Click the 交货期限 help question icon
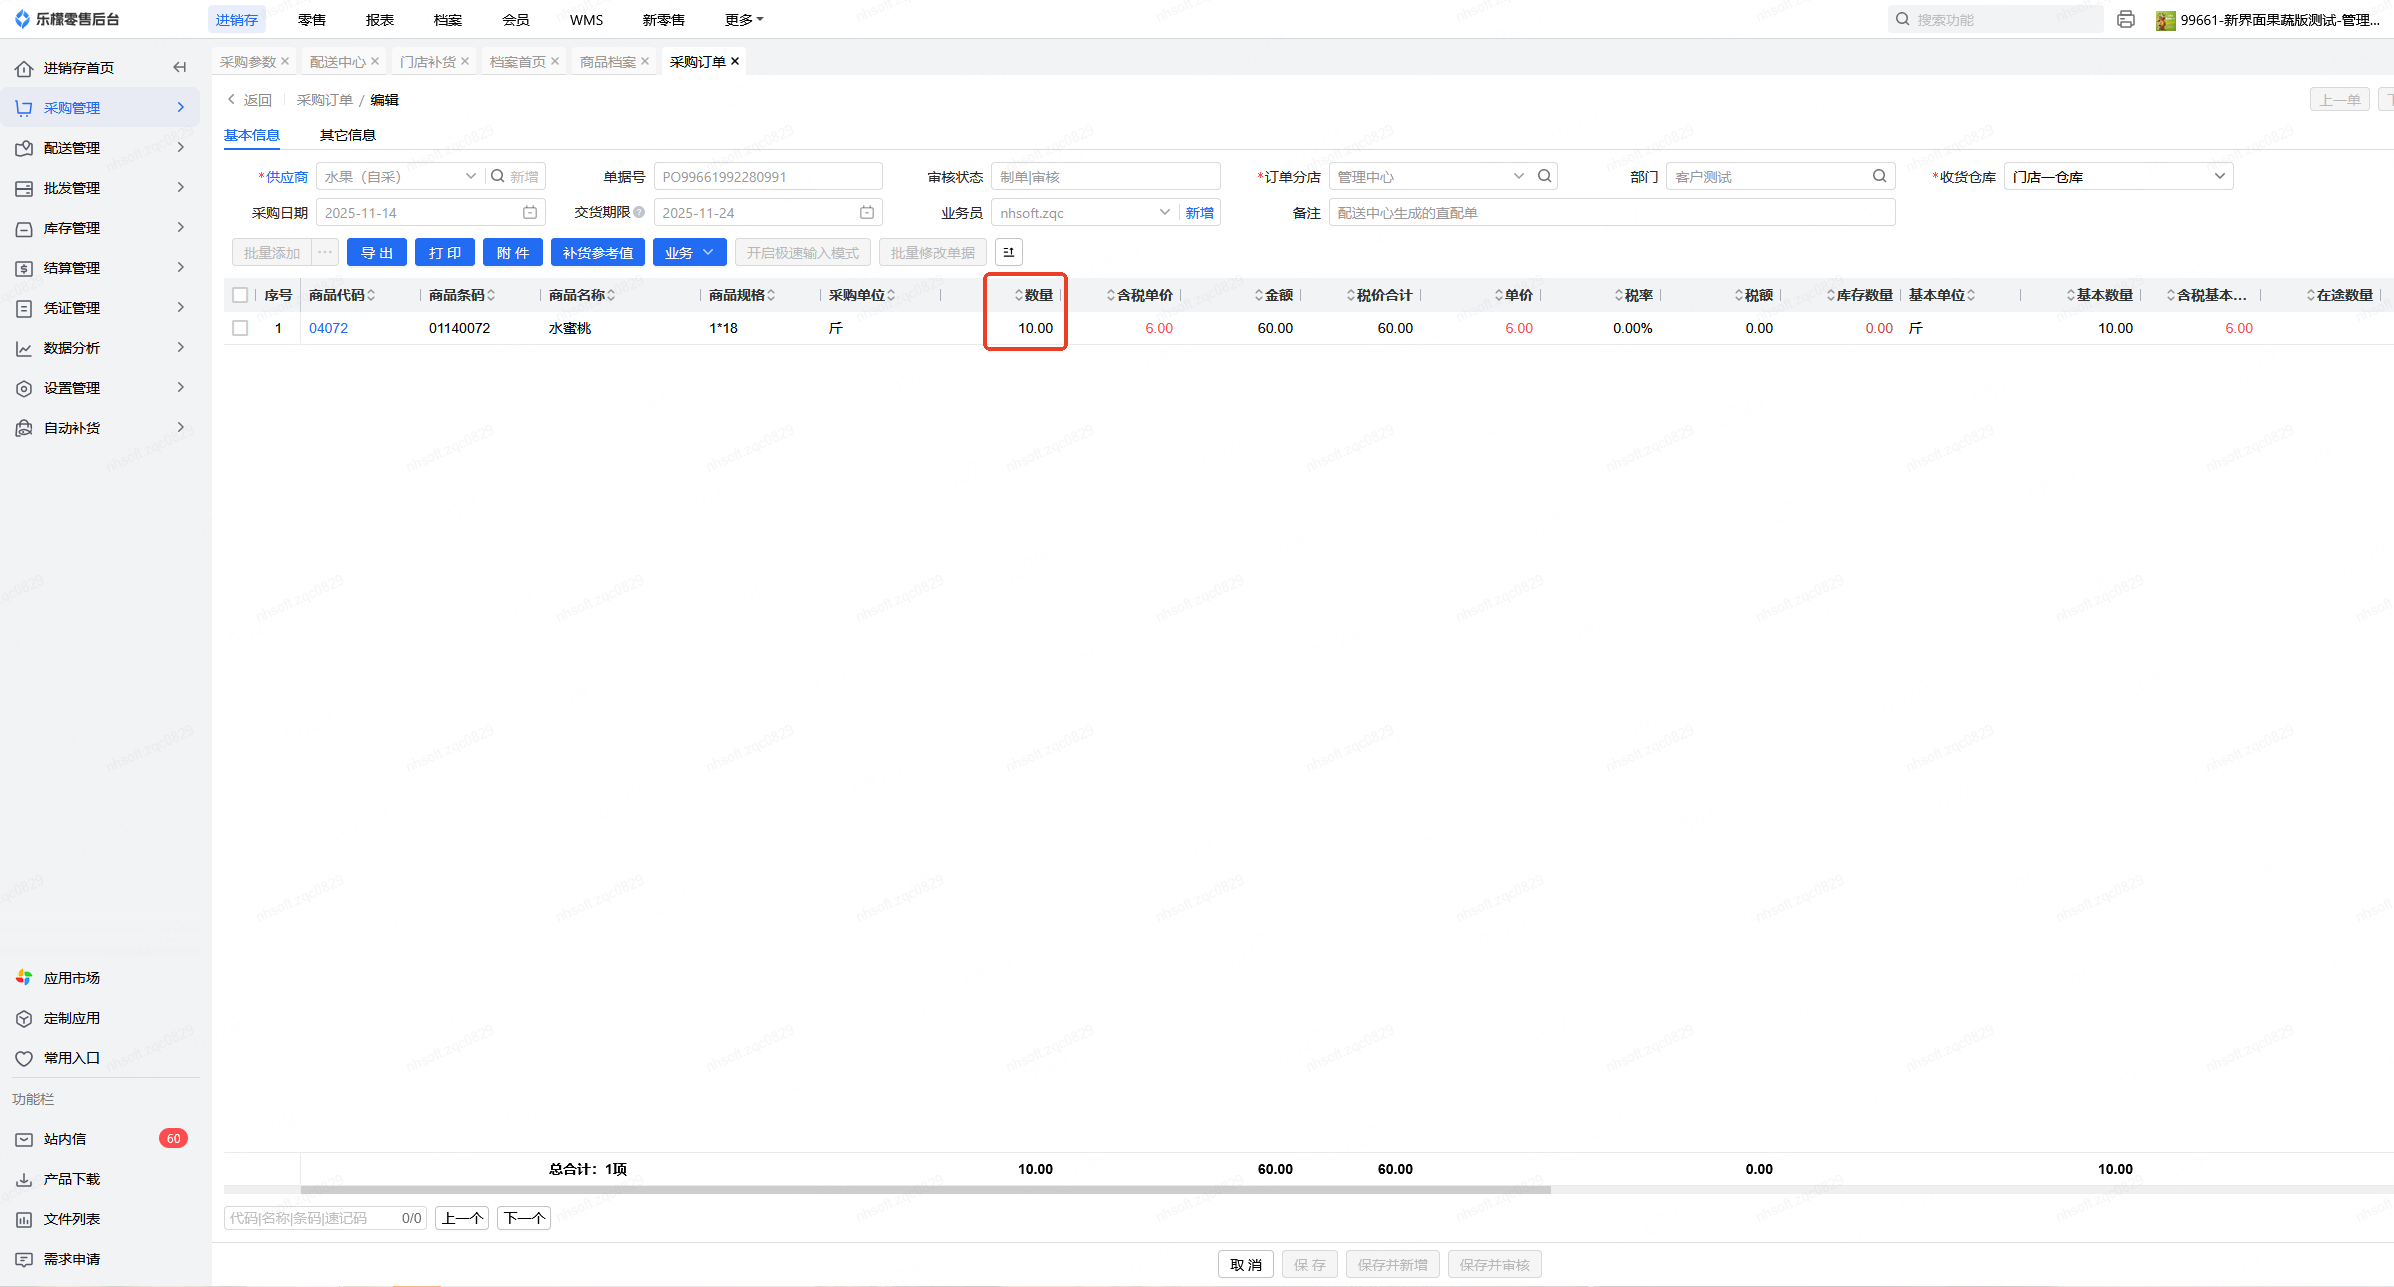This screenshot has width=2394, height=1287. click(639, 212)
